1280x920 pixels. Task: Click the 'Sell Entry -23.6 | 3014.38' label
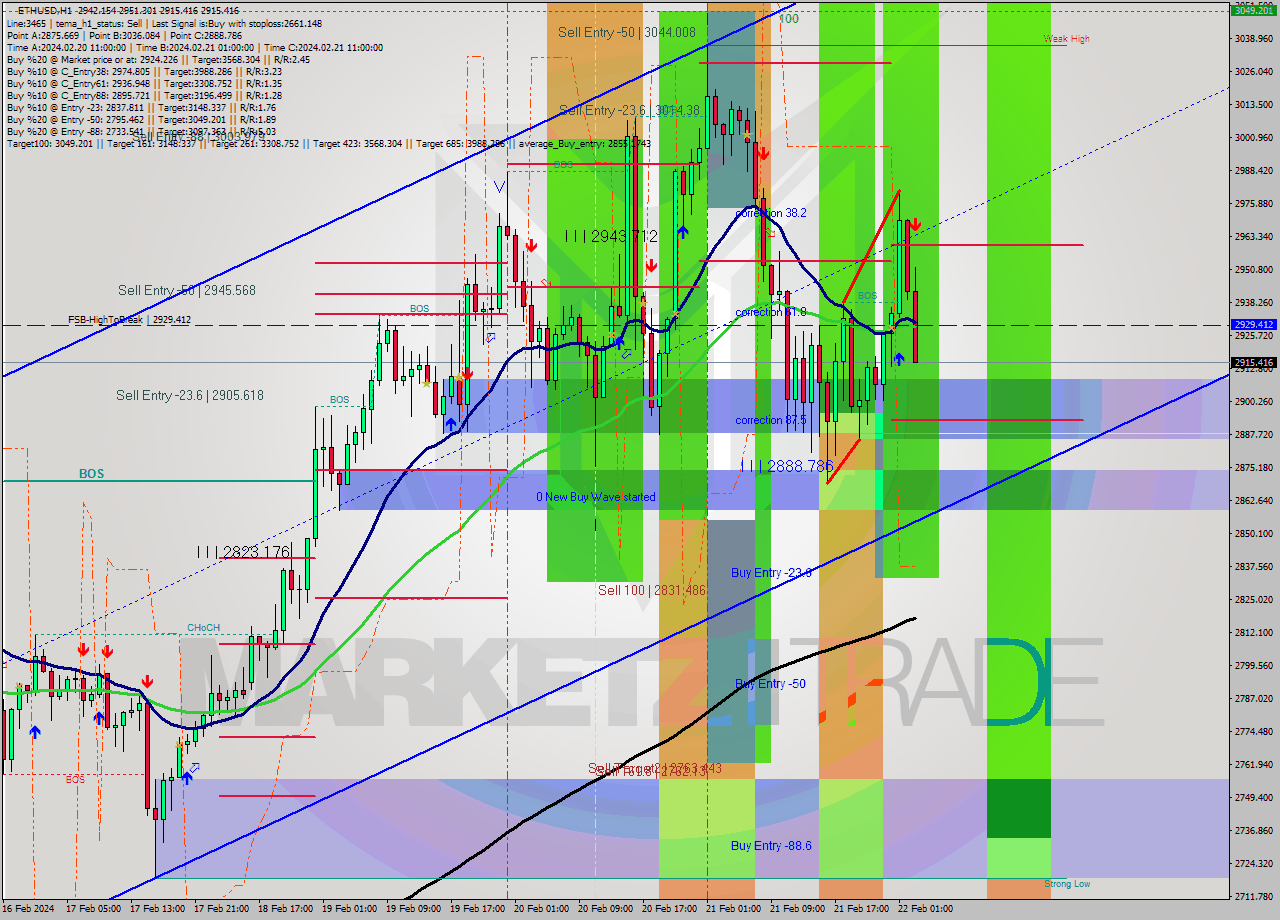pos(629,110)
